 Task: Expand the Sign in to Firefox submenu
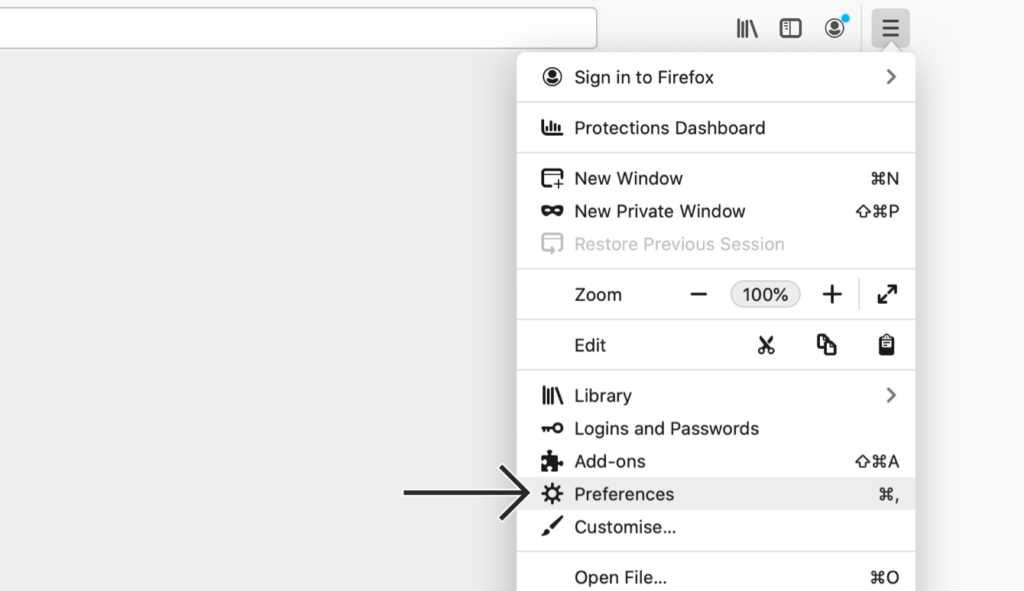pos(716,77)
